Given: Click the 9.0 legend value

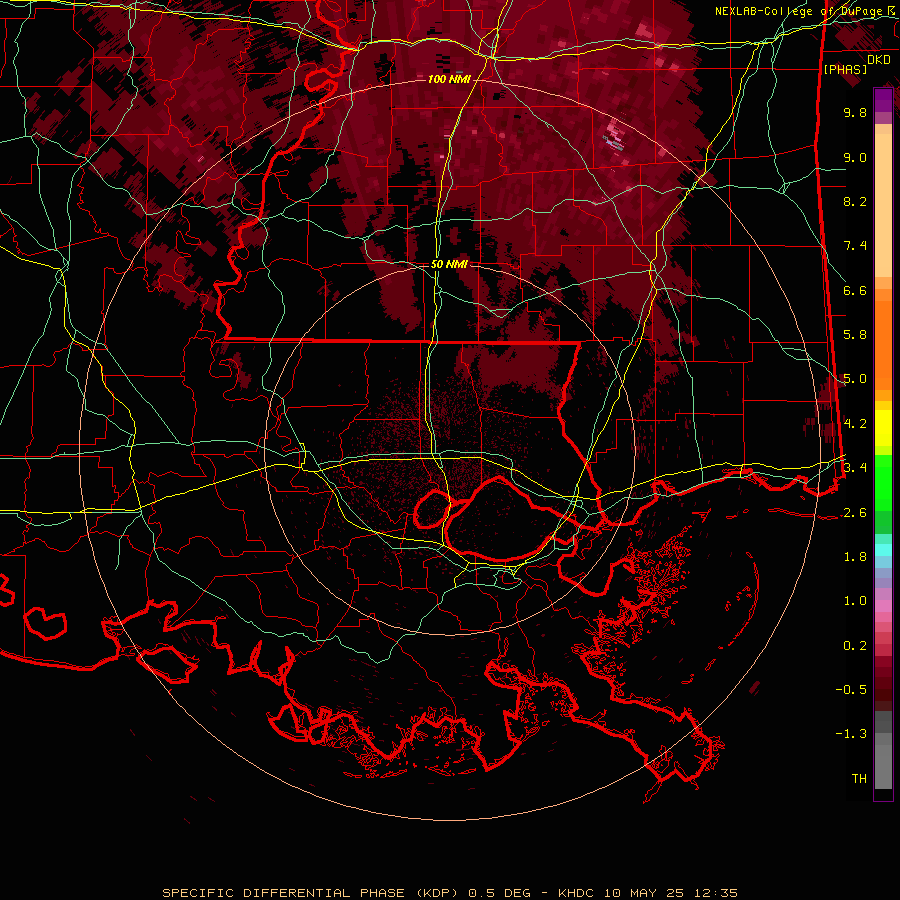Looking at the screenshot, I should coord(855,157).
